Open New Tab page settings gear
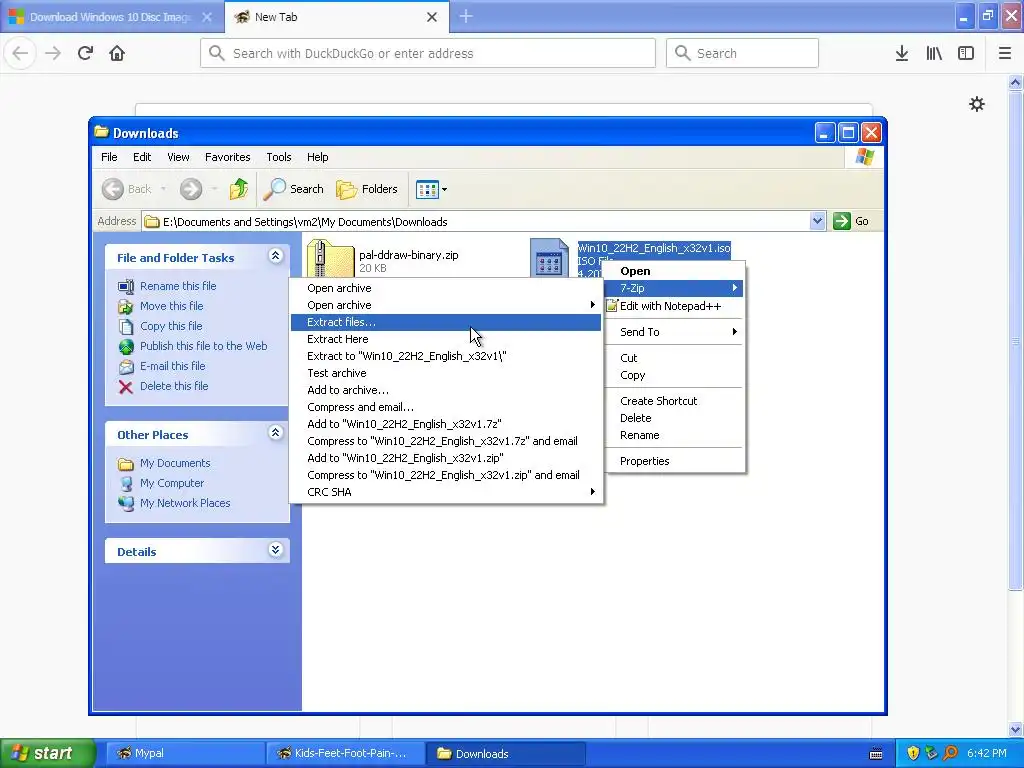 click(x=977, y=104)
